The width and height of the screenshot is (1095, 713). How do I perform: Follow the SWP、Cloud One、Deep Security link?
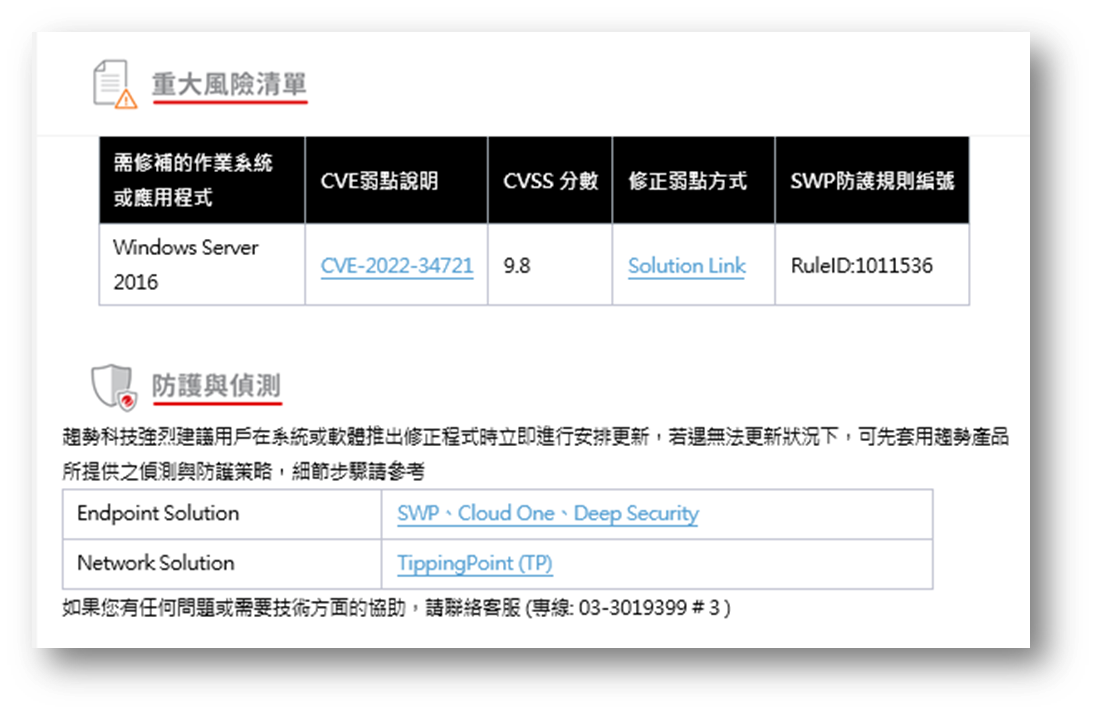tap(547, 514)
